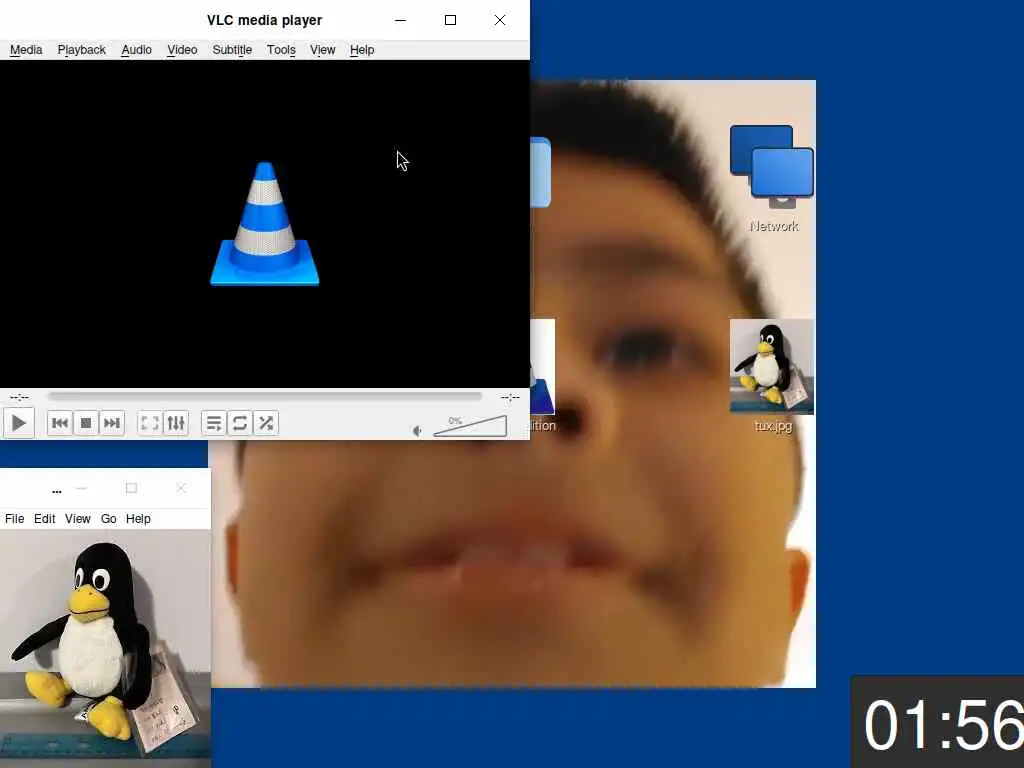Open the Media menu in VLC
The width and height of the screenshot is (1024, 768).
point(26,50)
